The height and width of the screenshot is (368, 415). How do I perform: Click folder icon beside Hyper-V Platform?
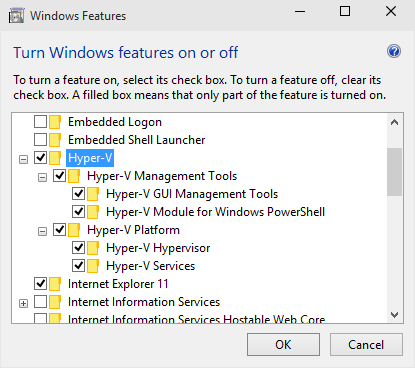tap(74, 230)
